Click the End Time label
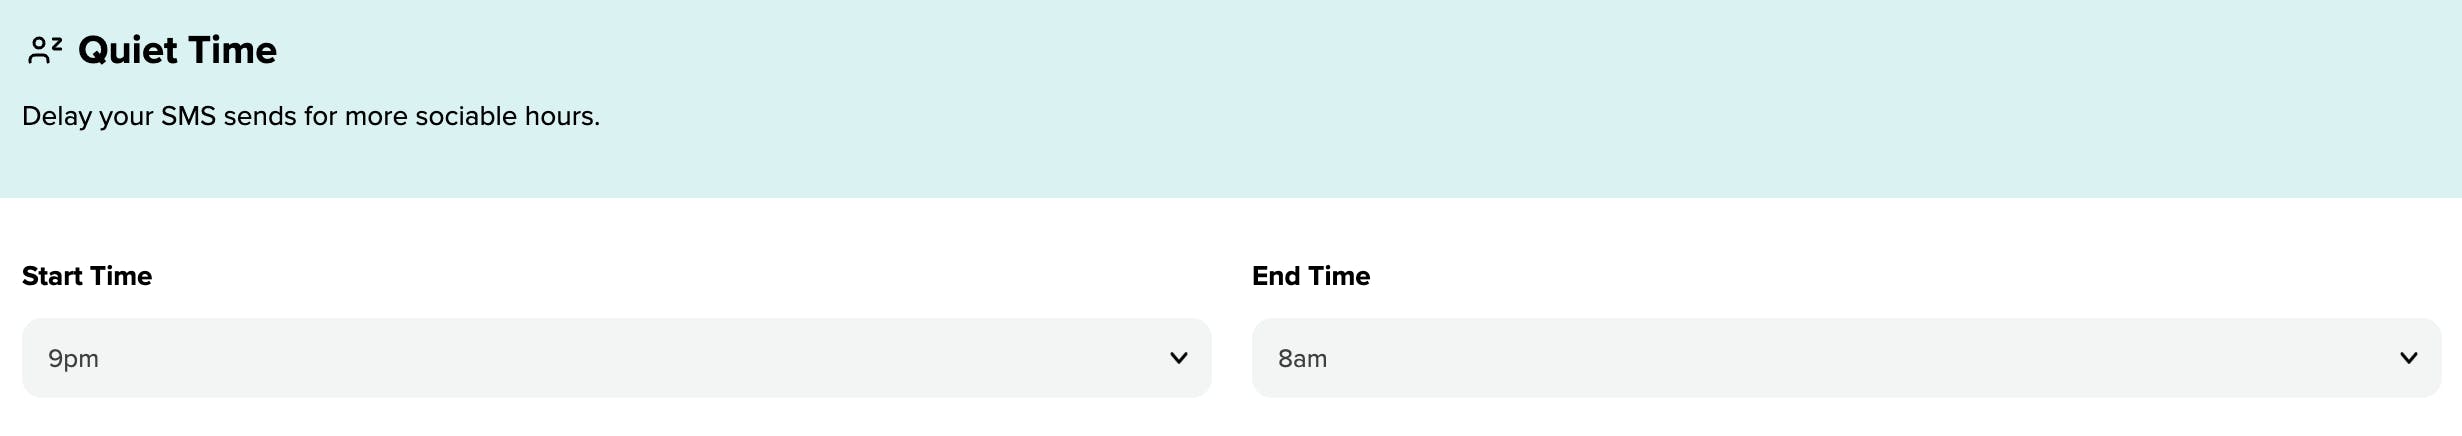The height and width of the screenshot is (436, 2462). coord(1311,276)
